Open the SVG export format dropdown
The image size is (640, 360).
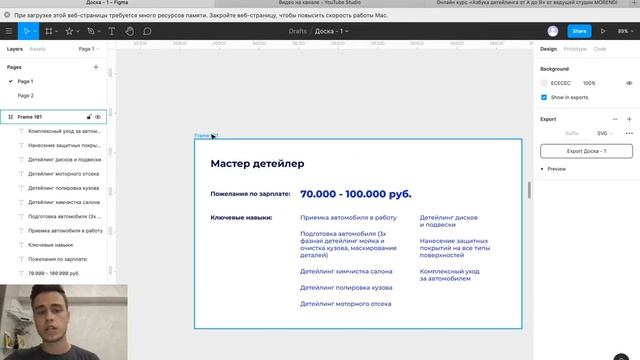[x=604, y=133]
